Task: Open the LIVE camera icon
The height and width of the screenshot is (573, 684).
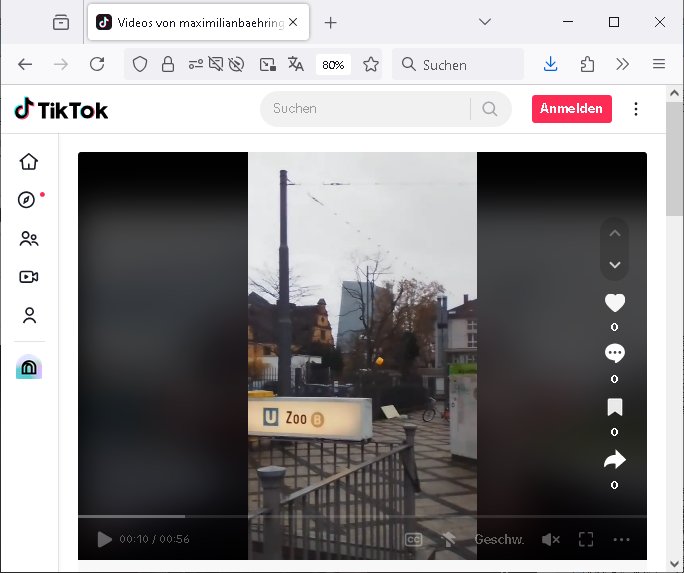Action: (x=29, y=277)
